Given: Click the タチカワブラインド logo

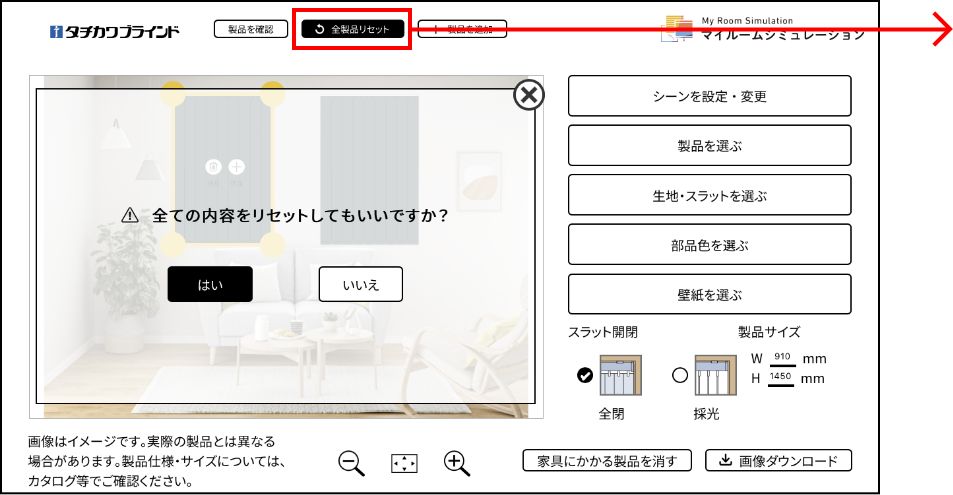Looking at the screenshot, I should (114, 31).
